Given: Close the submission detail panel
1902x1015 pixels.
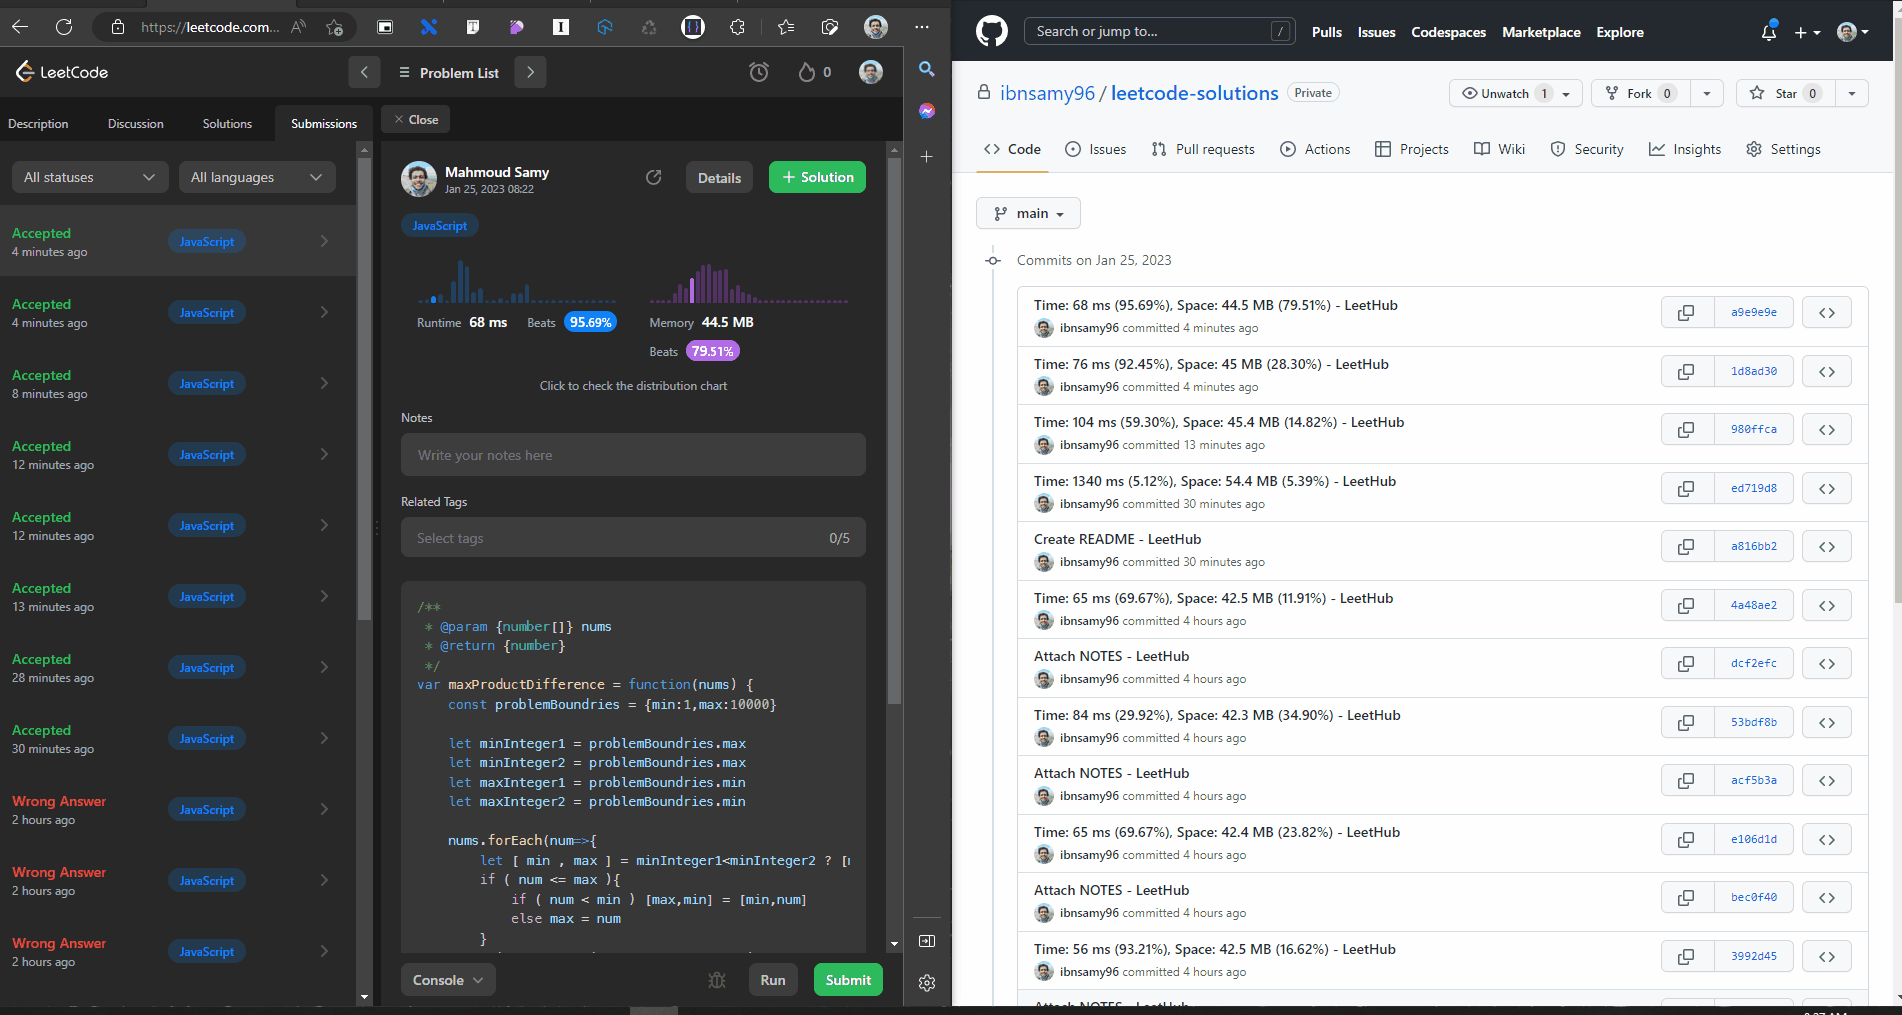Looking at the screenshot, I should [416, 119].
